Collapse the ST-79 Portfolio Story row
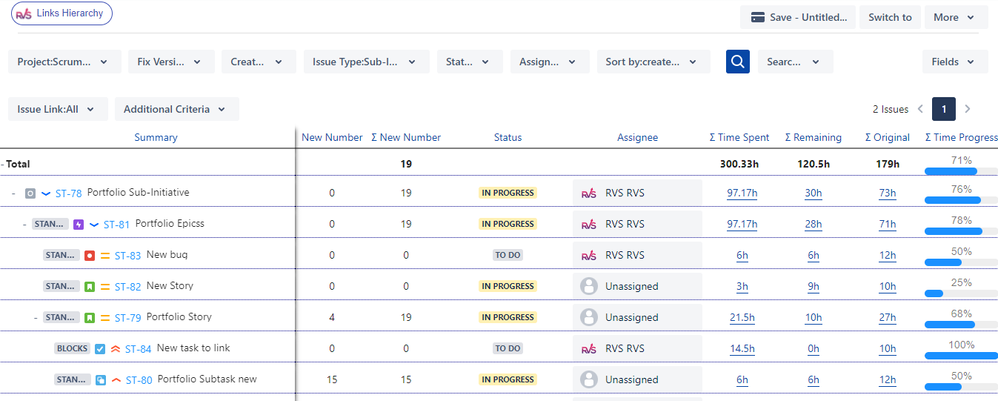This screenshot has width=998, height=401. 36,318
